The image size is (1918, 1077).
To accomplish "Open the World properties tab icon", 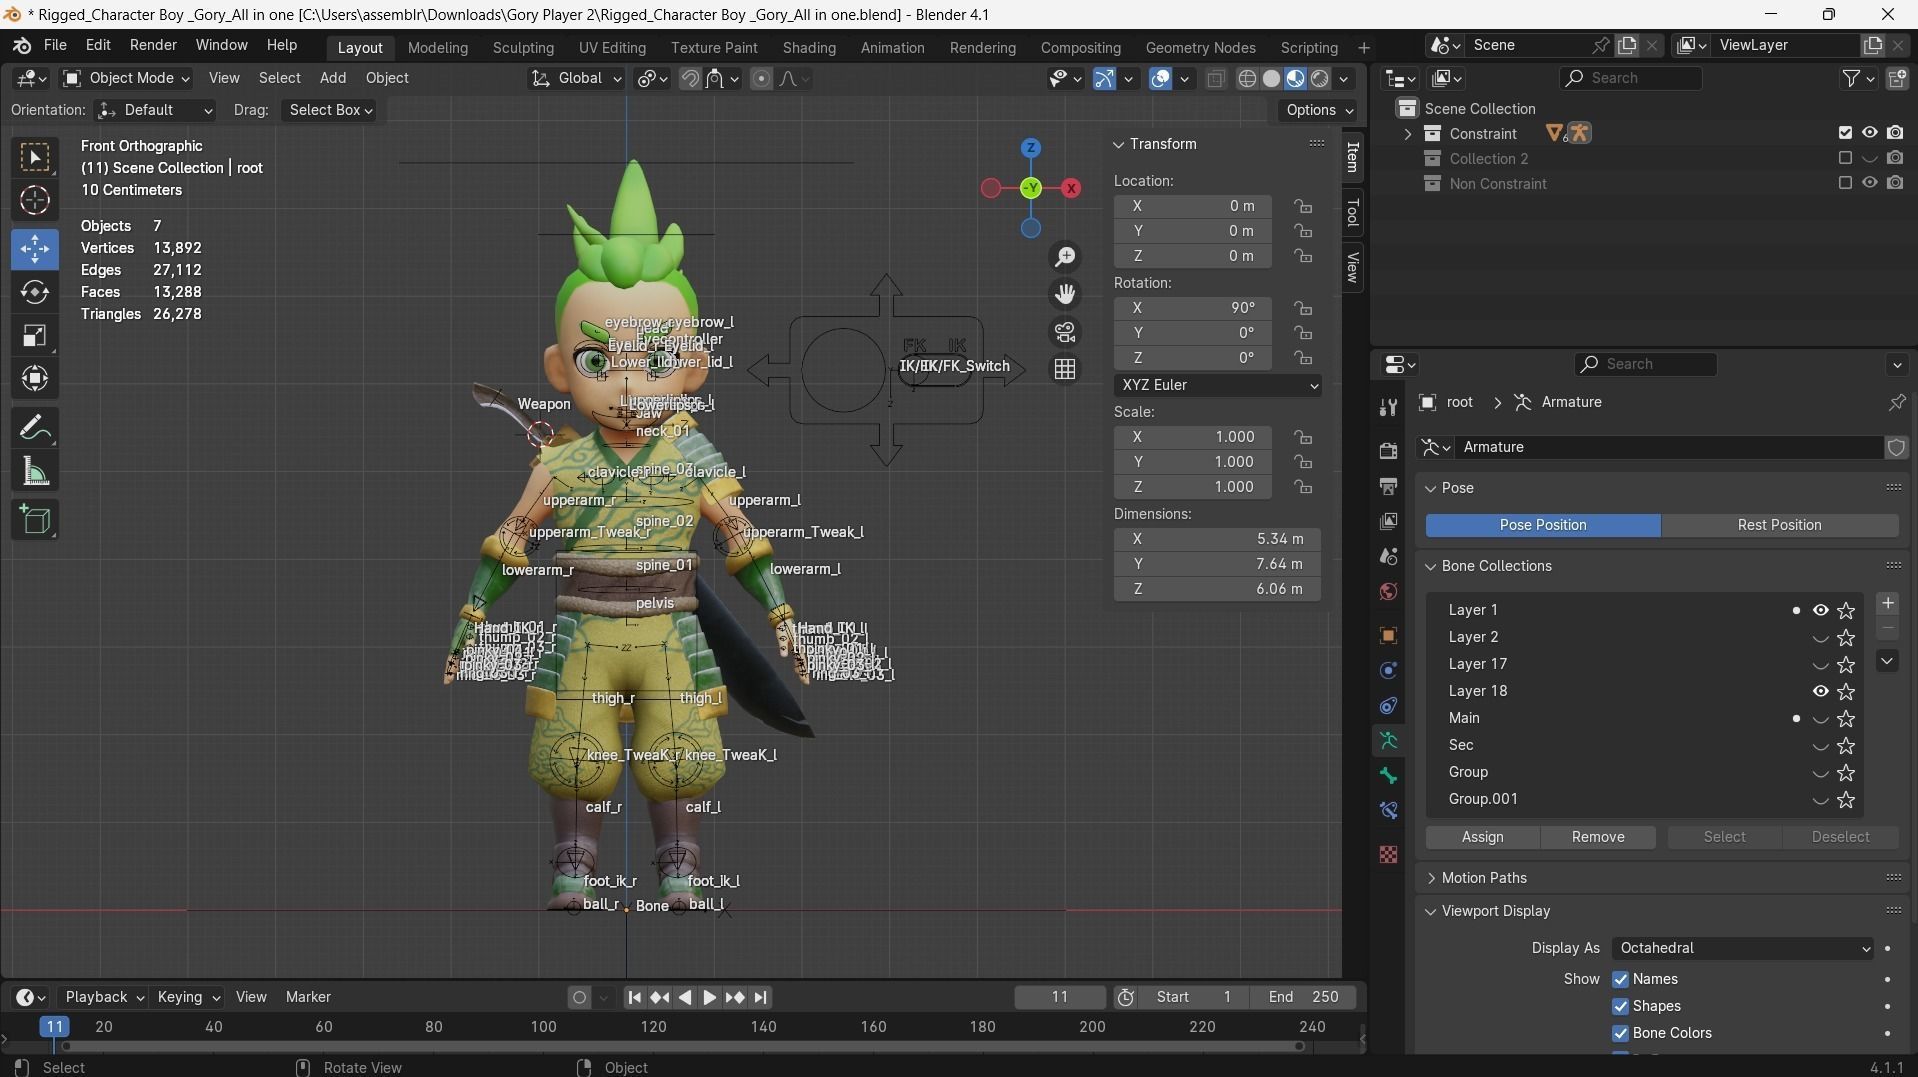I will 1388,591.
